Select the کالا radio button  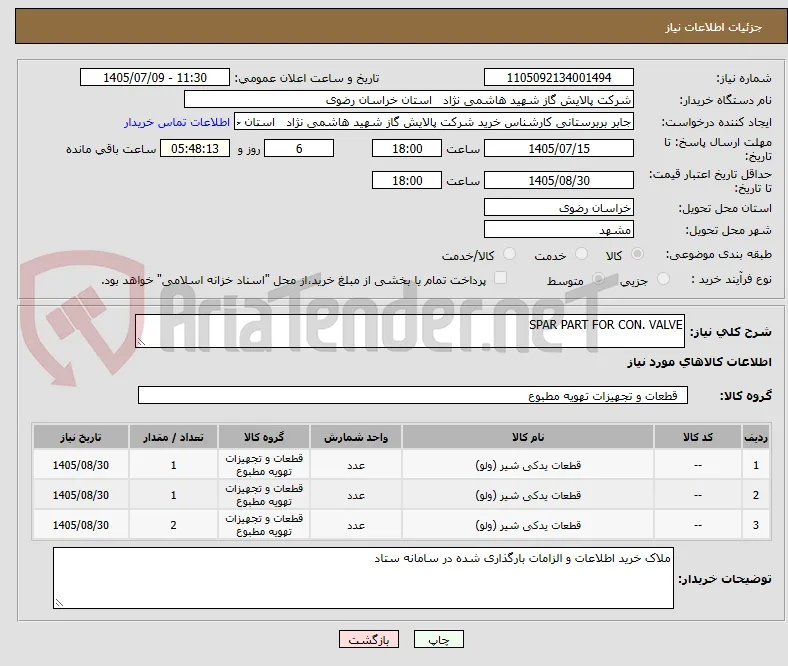click(x=637, y=254)
